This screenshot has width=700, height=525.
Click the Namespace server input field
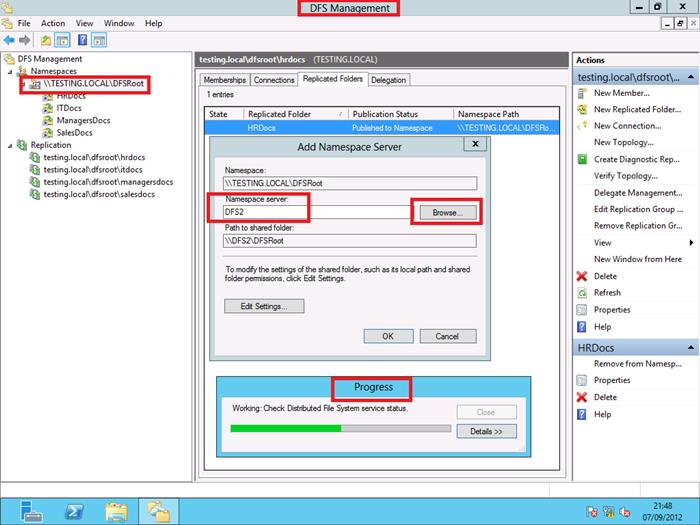[x=317, y=212]
